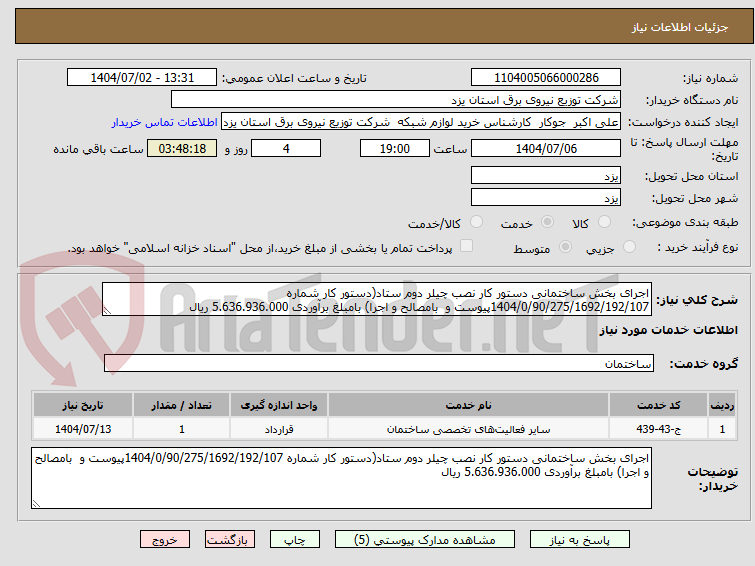Click the گروه خدمت field ساختمان

coord(378,363)
